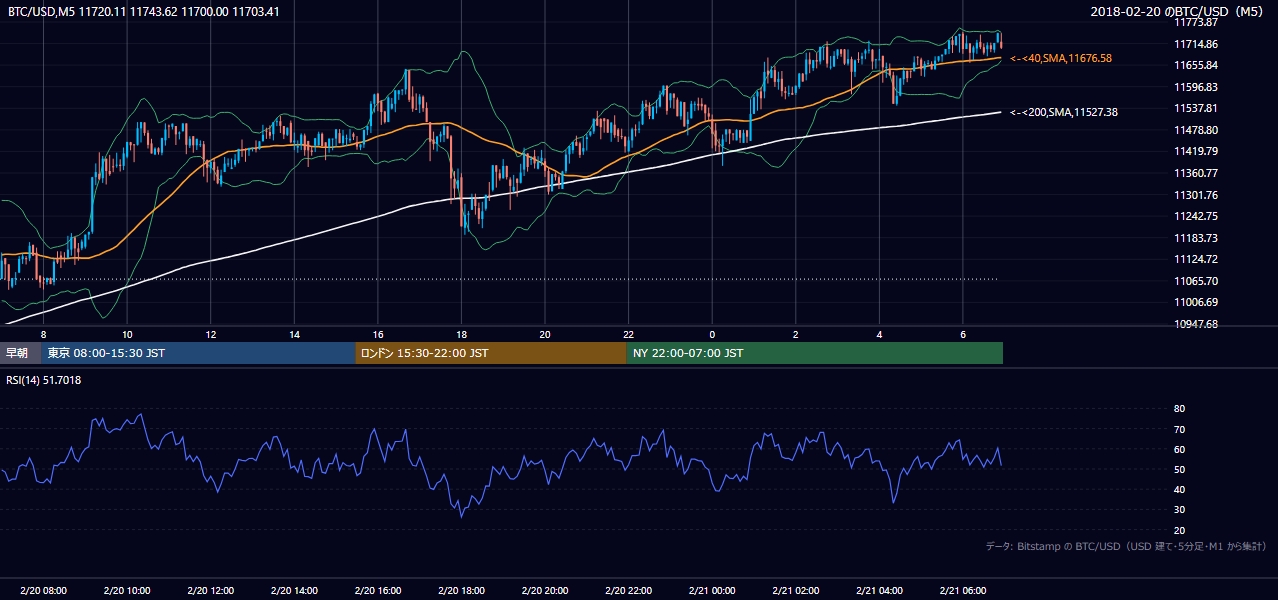Click RSI scale value 50
This screenshot has height=600, width=1278.
(1179, 469)
